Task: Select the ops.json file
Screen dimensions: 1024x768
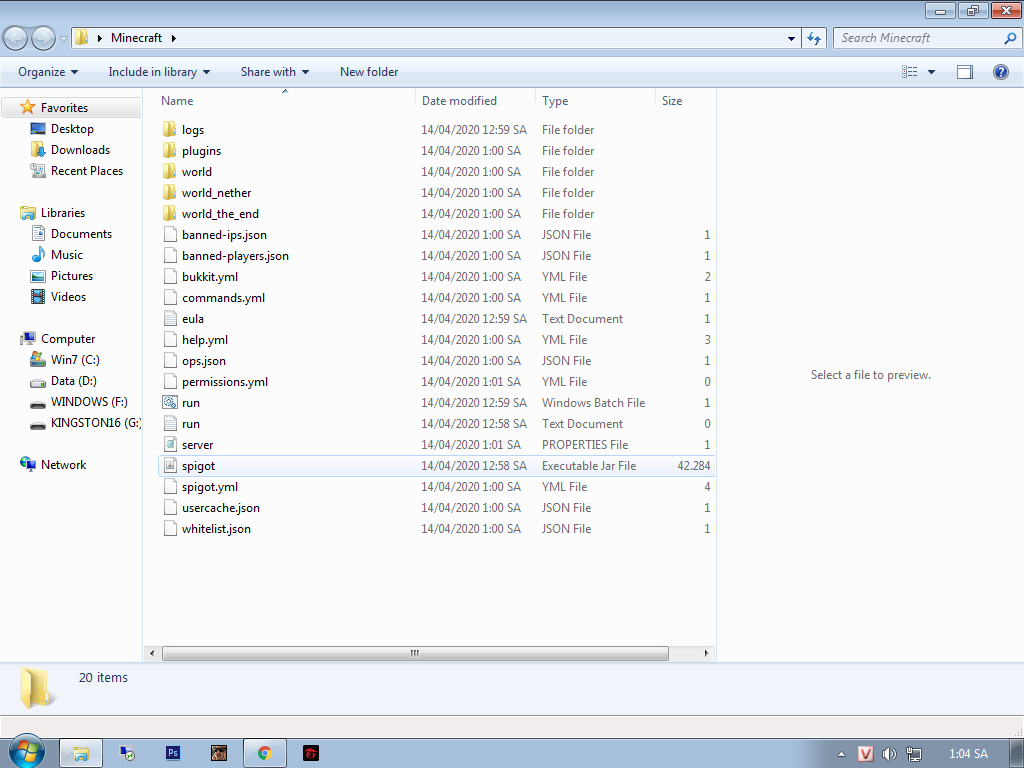Action: [436, 360]
